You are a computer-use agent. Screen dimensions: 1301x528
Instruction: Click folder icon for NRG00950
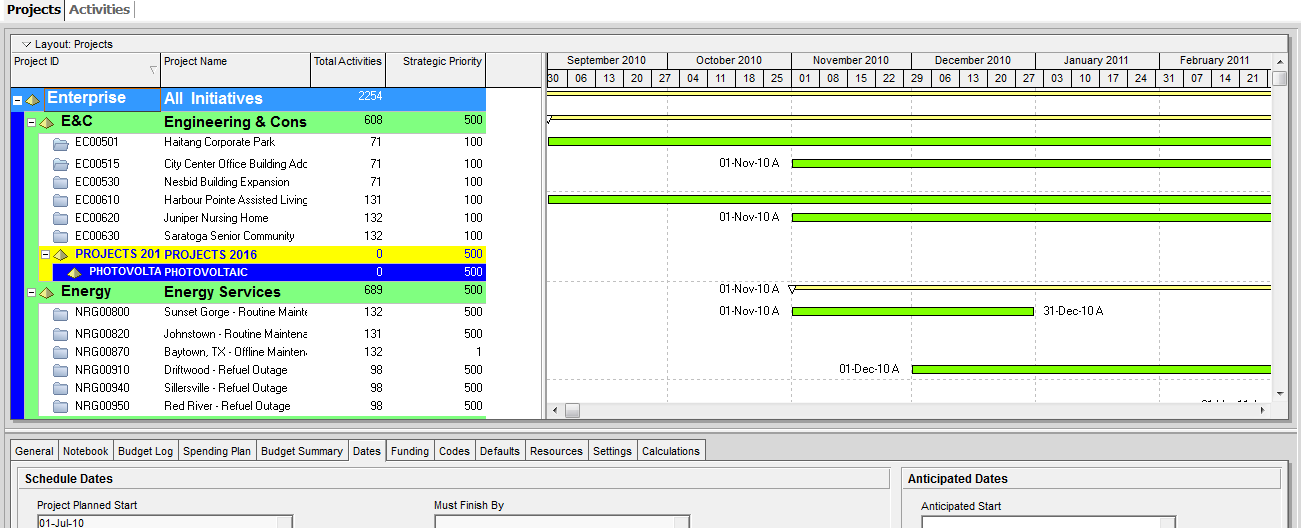tap(60, 406)
